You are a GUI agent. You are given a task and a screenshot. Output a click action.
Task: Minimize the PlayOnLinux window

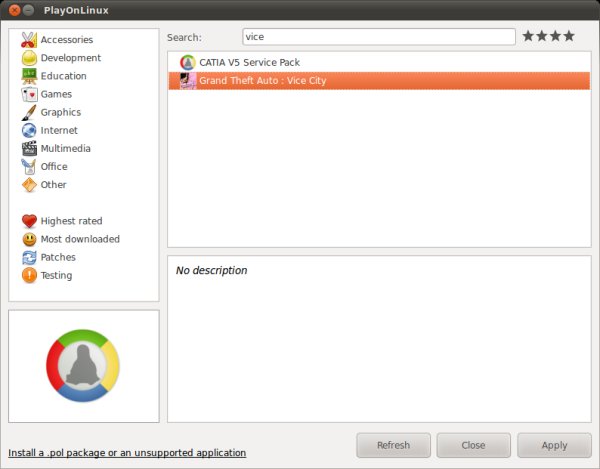tap(29, 10)
